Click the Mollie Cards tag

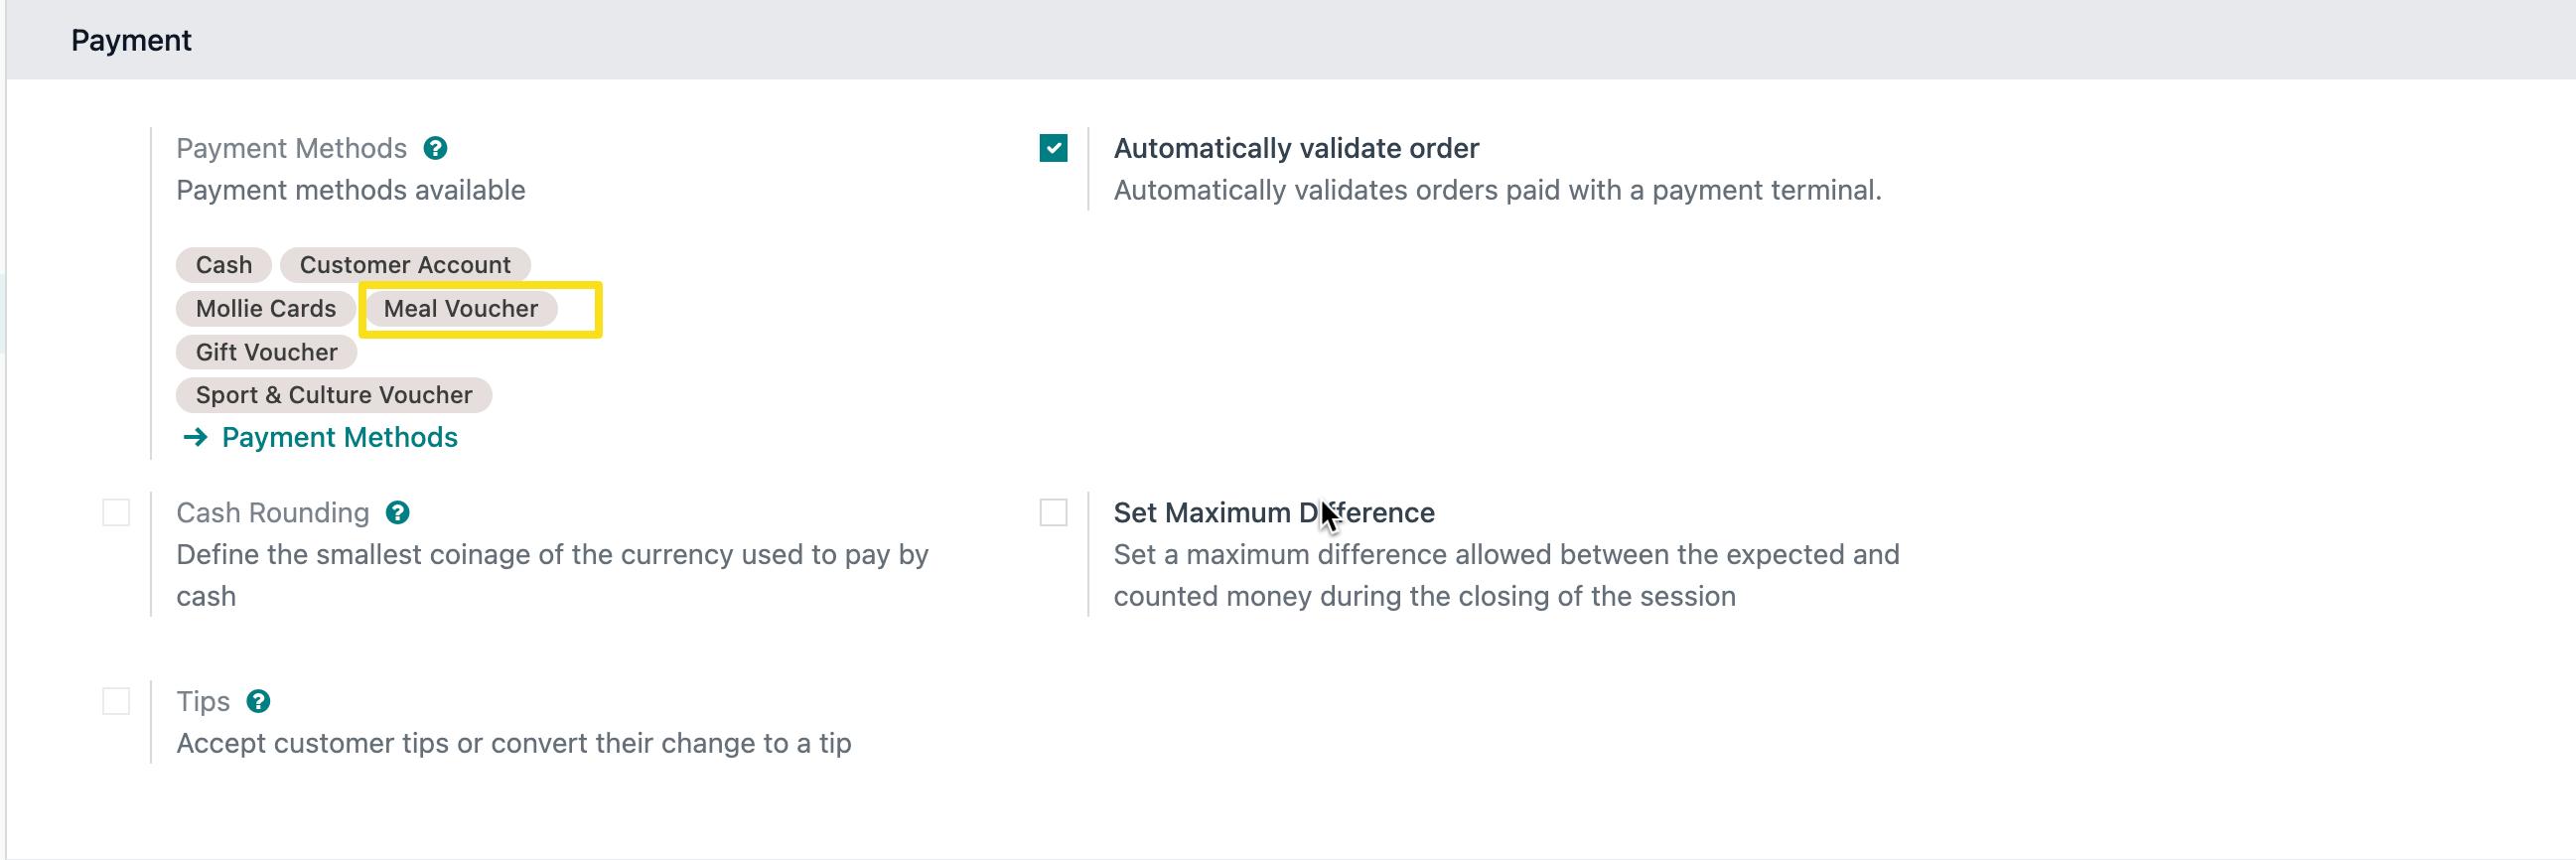265,309
